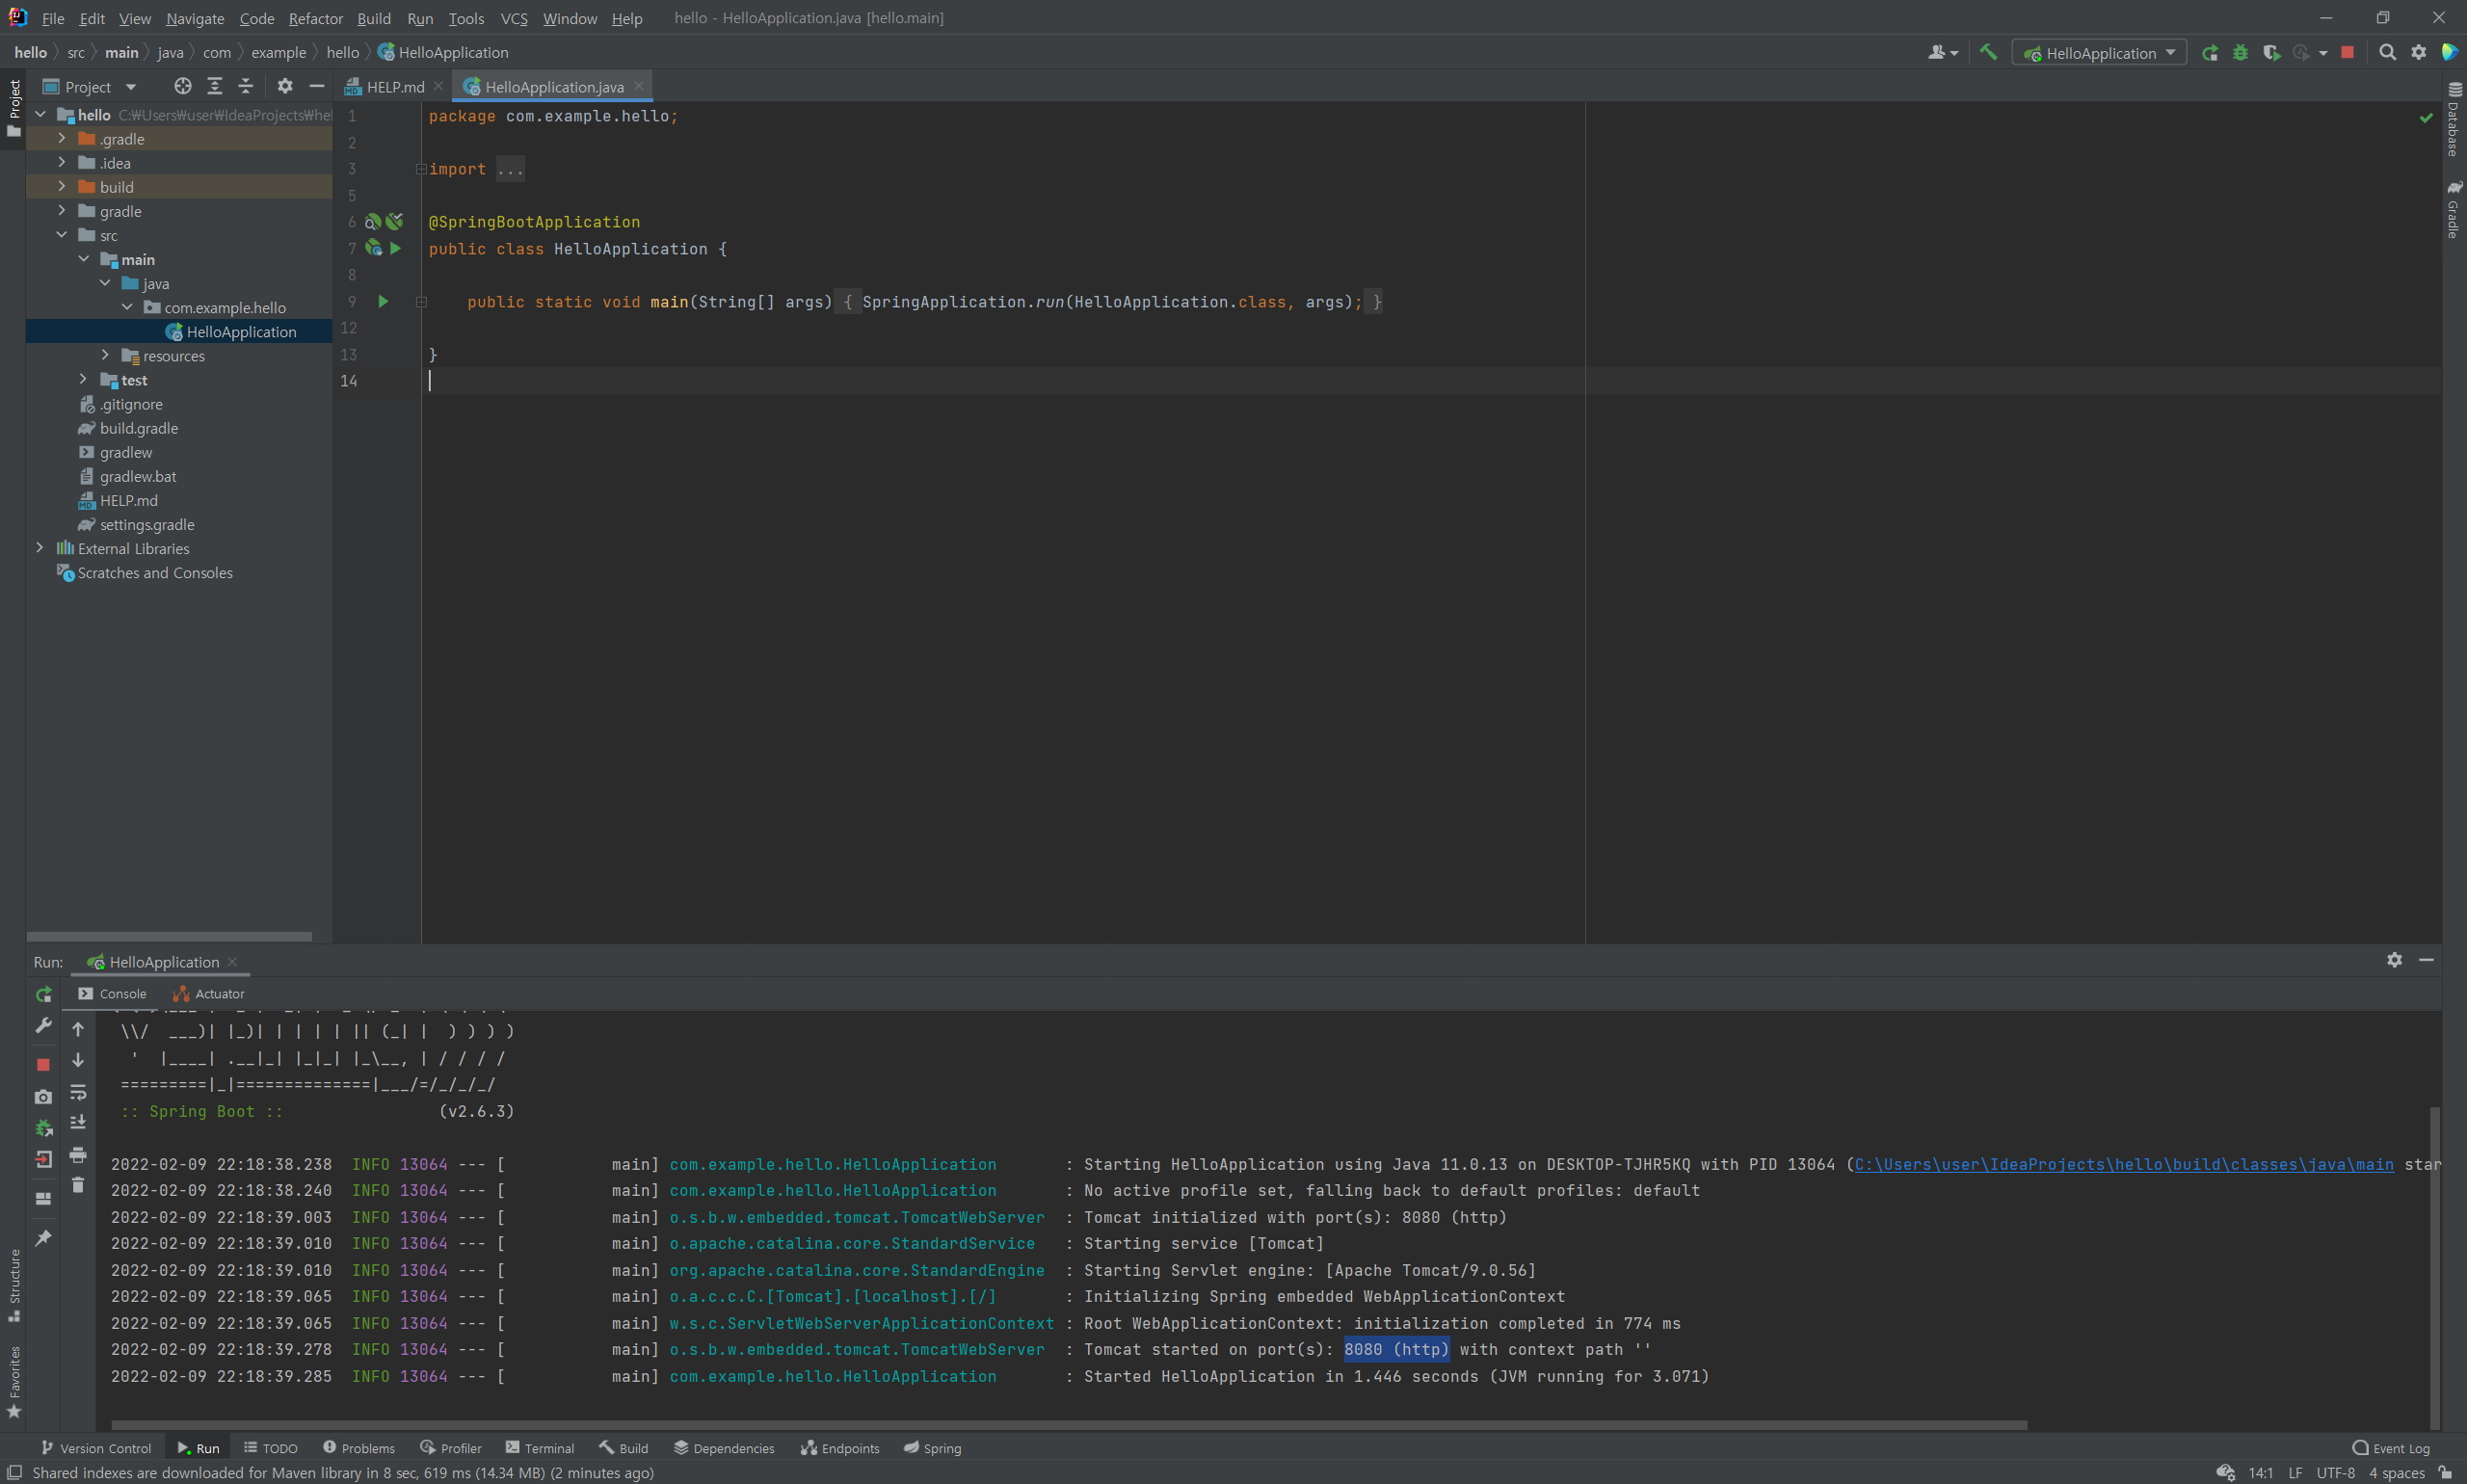This screenshot has width=2467, height=1484.
Task: Open the Refactor menu
Action: (315, 18)
